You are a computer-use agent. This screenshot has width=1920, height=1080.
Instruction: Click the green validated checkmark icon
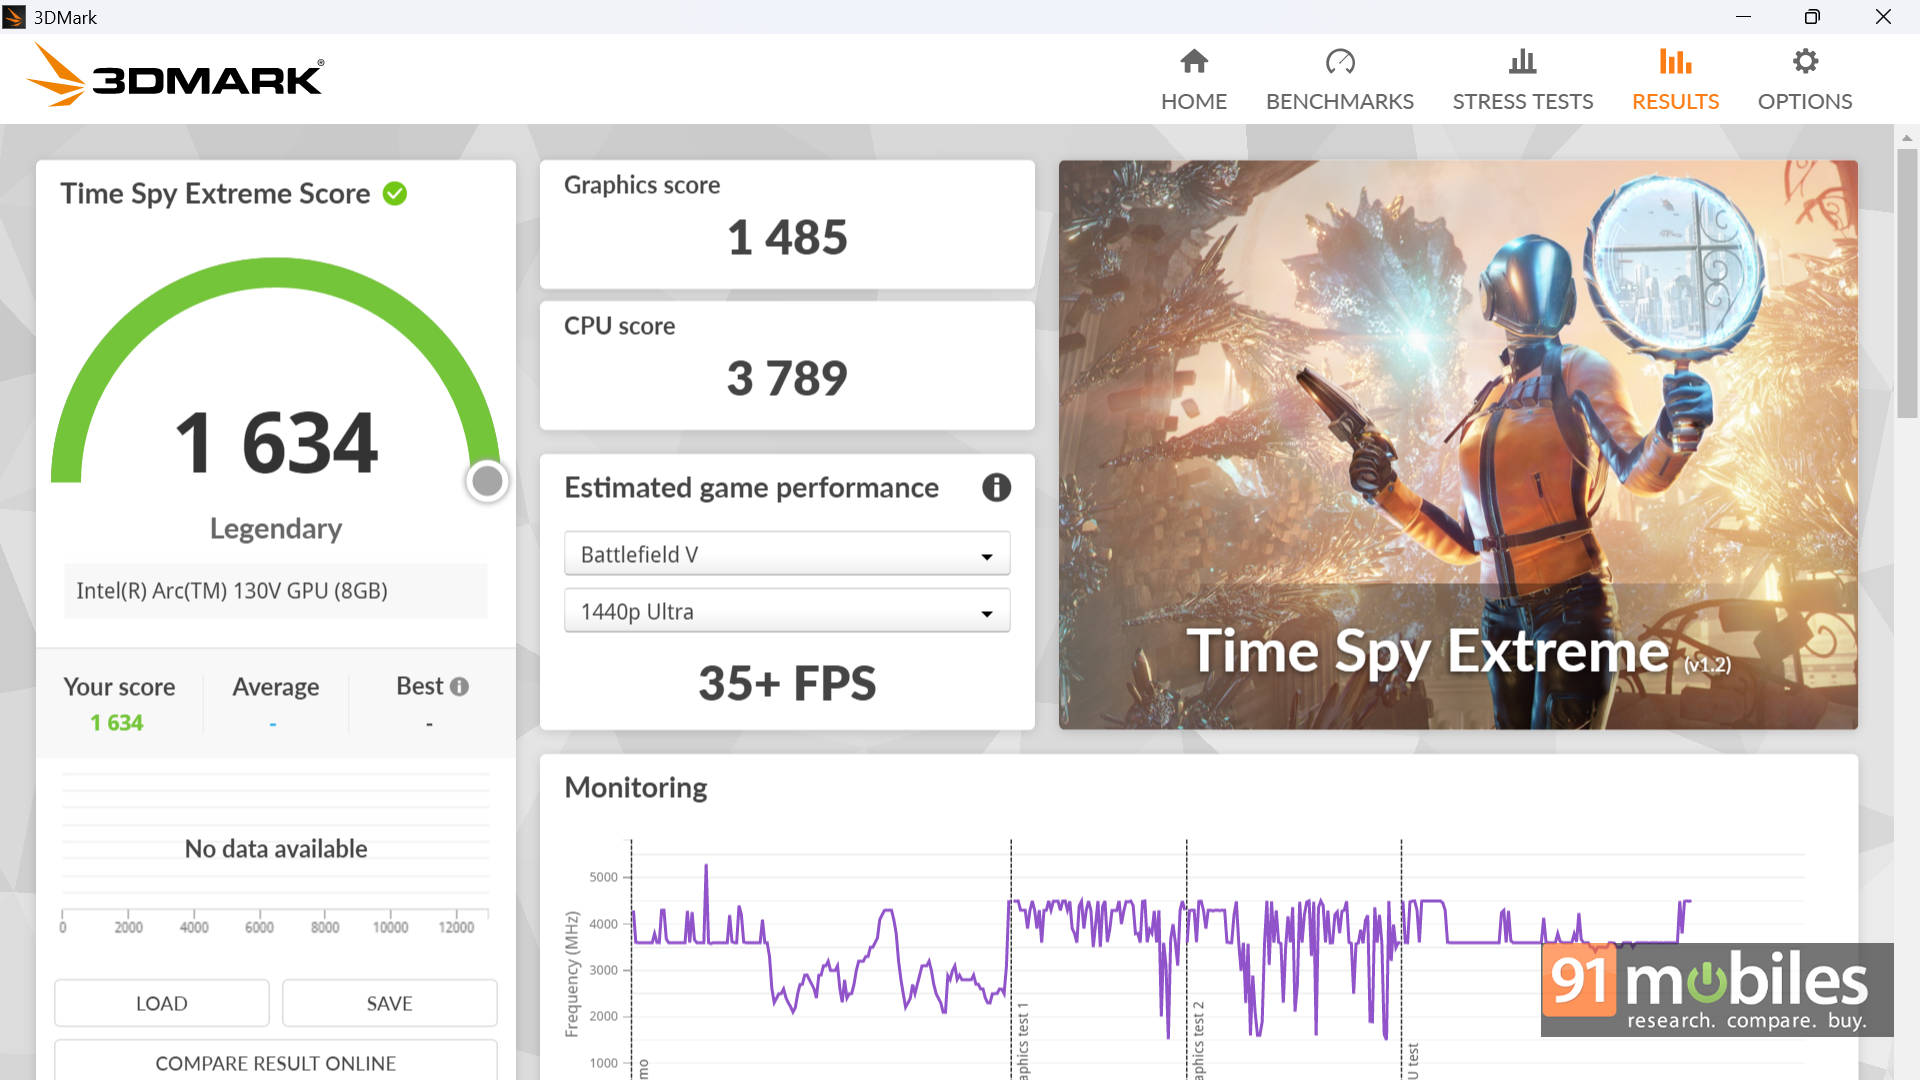[x=395, y=194]
